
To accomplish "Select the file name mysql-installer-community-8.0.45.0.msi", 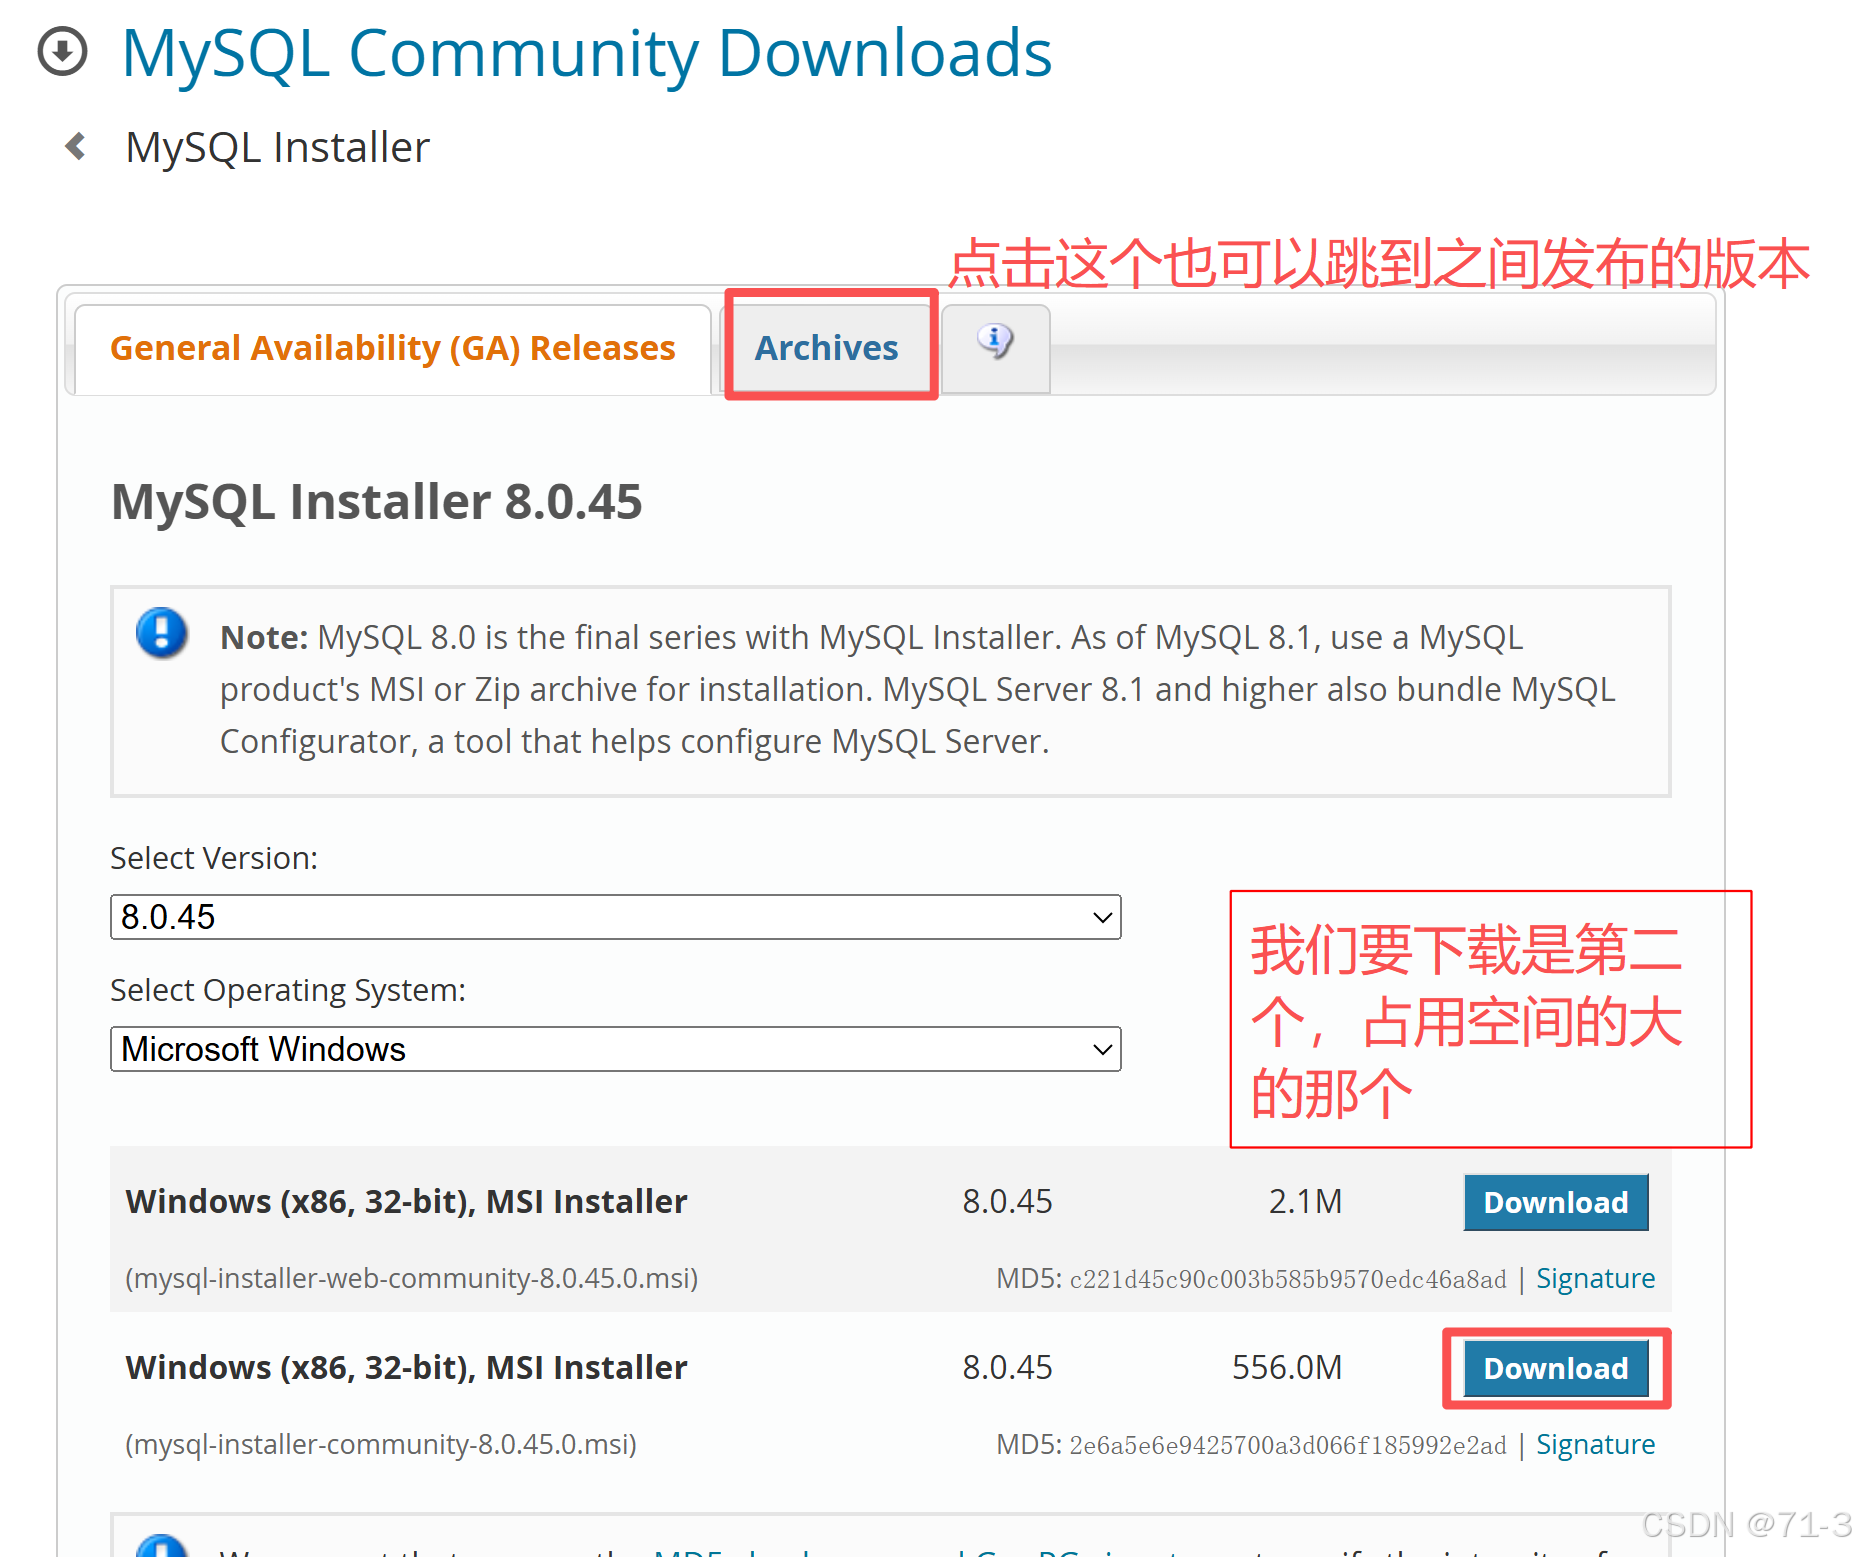I will pos(381,1445).
